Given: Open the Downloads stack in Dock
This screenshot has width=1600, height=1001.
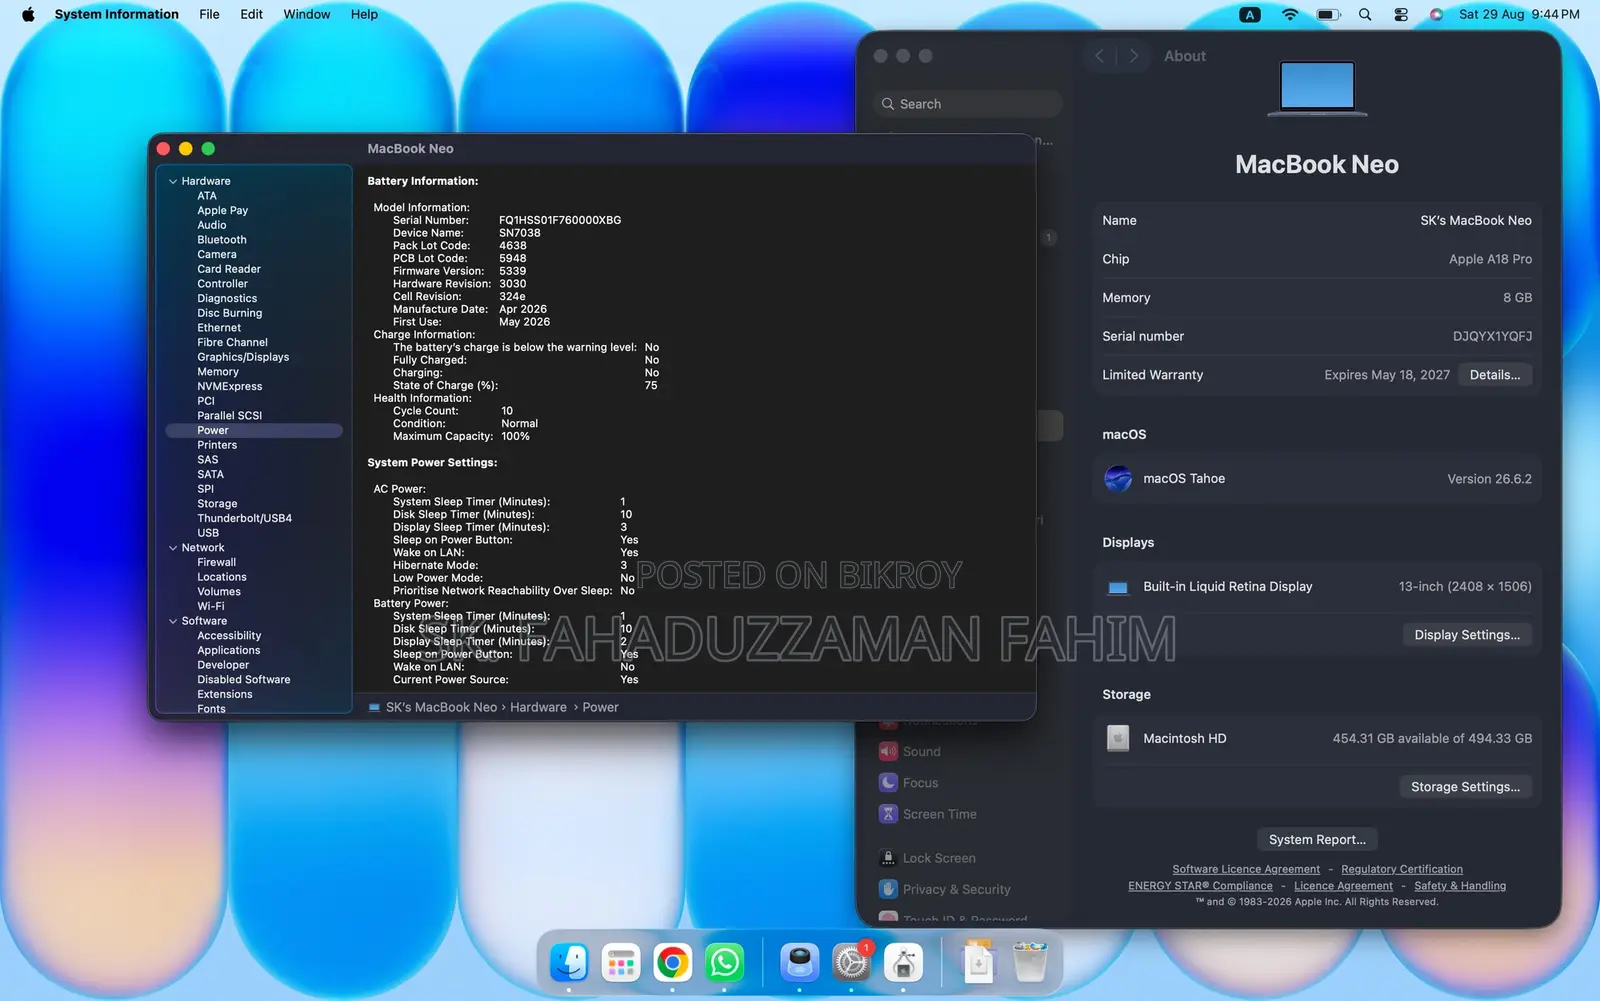Looking at the screenshot, I should pyautogui.click(x=978, y=963).
